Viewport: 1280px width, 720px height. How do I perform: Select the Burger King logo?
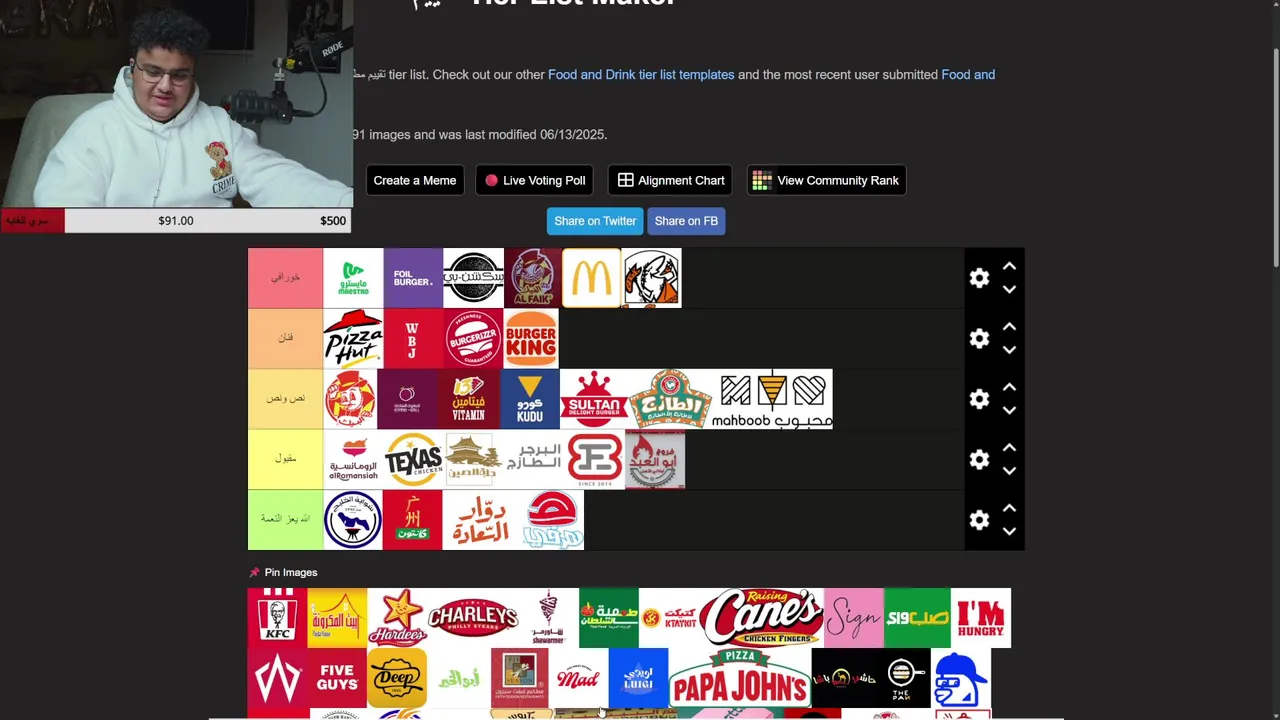[531, 339]
